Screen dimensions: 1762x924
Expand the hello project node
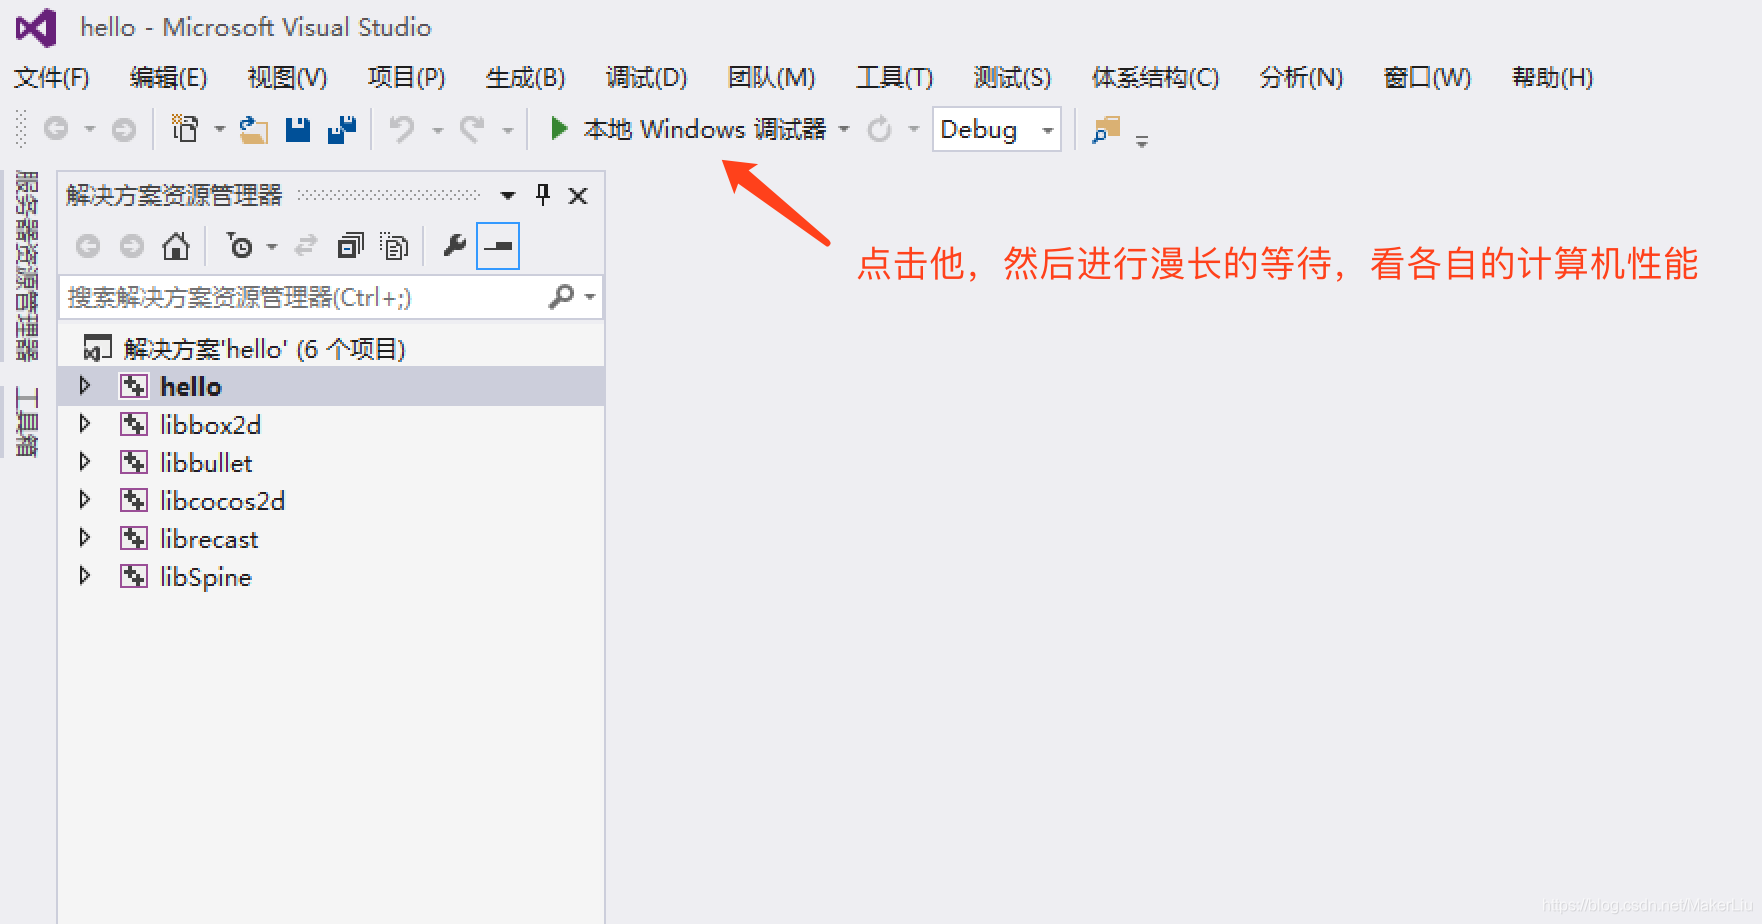click(85, 386)
